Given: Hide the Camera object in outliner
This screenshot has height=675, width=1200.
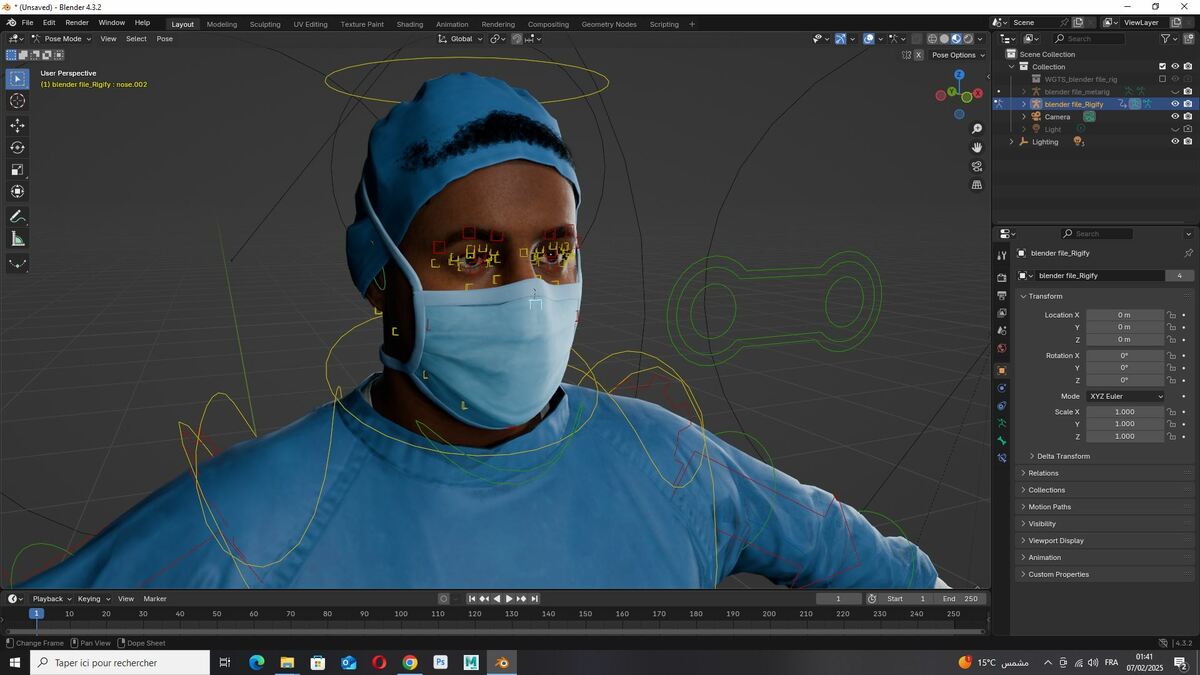Looking at the screenshot, I should pyautogui.click(x=1175, y=116).
